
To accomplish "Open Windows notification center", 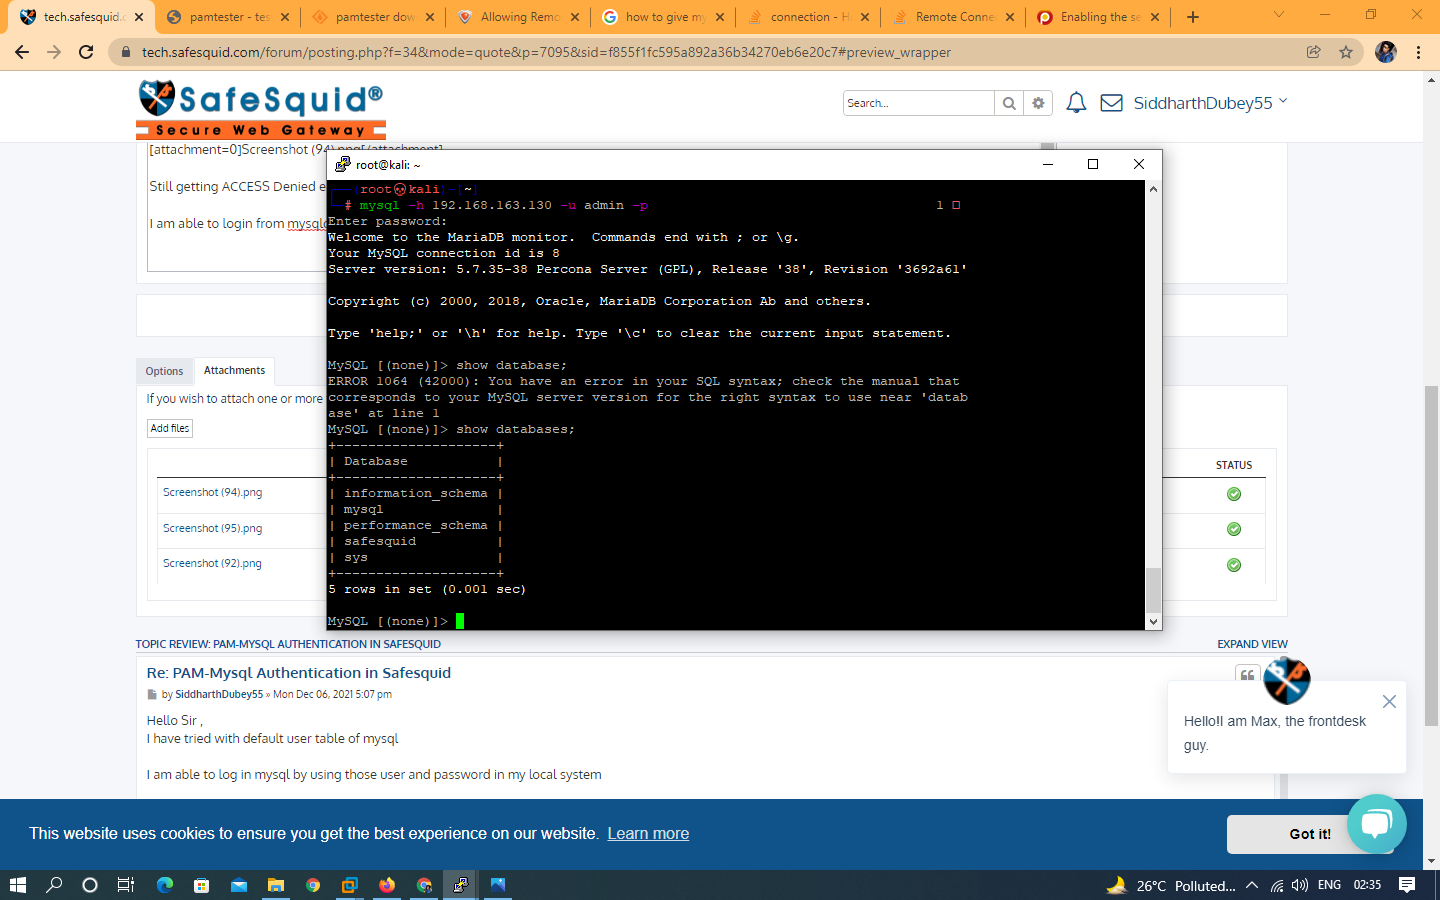I will click(1407, 885).
